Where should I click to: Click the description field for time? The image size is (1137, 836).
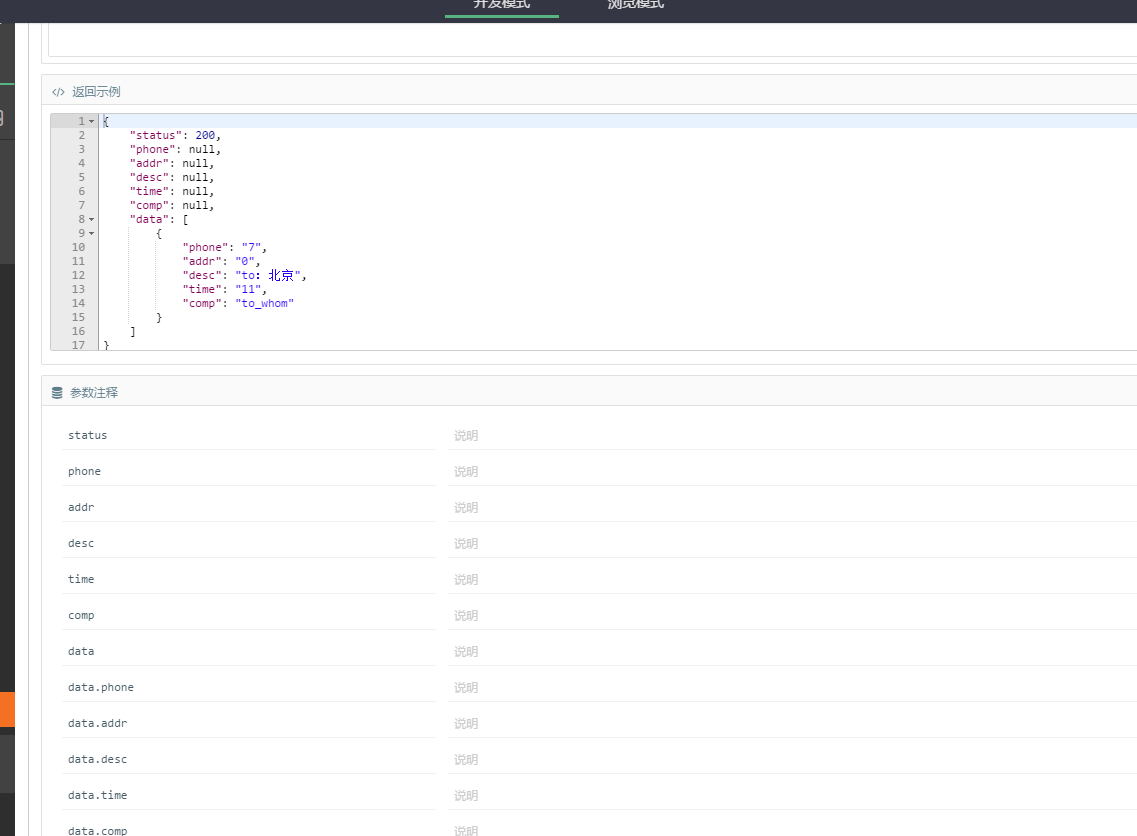[792, 579]
